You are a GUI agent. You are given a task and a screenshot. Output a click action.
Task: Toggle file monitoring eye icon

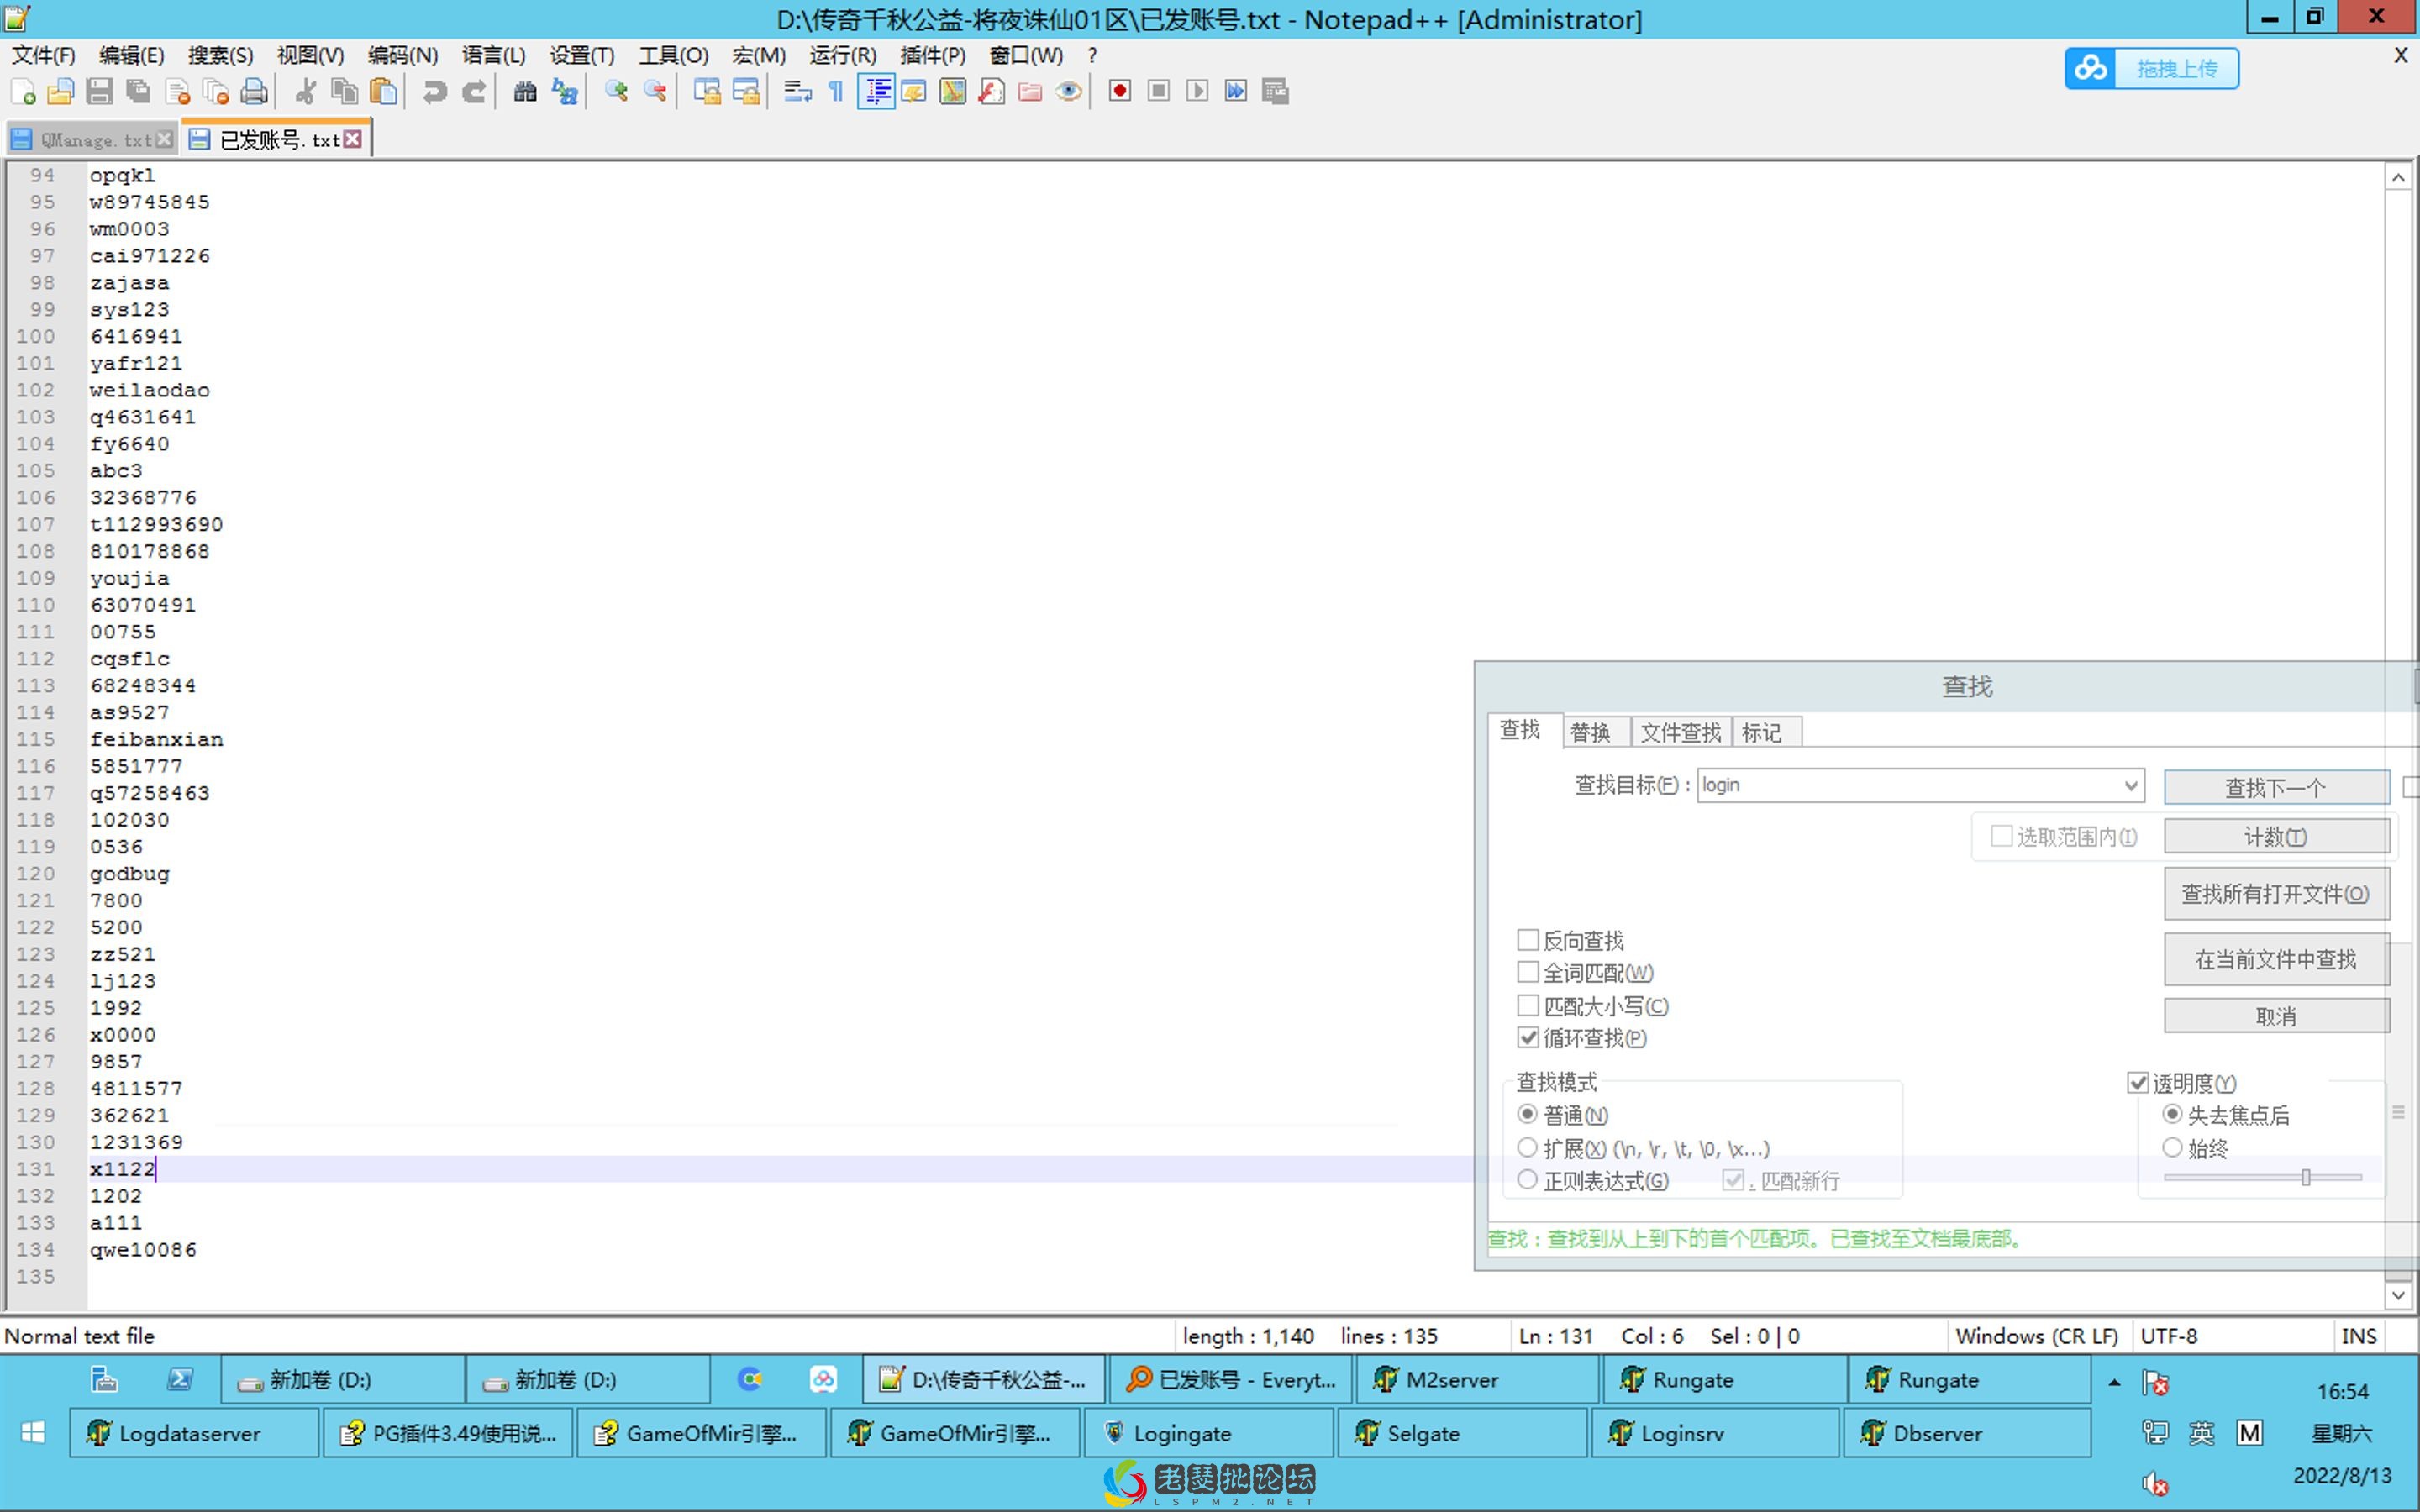click(1069, 92)
